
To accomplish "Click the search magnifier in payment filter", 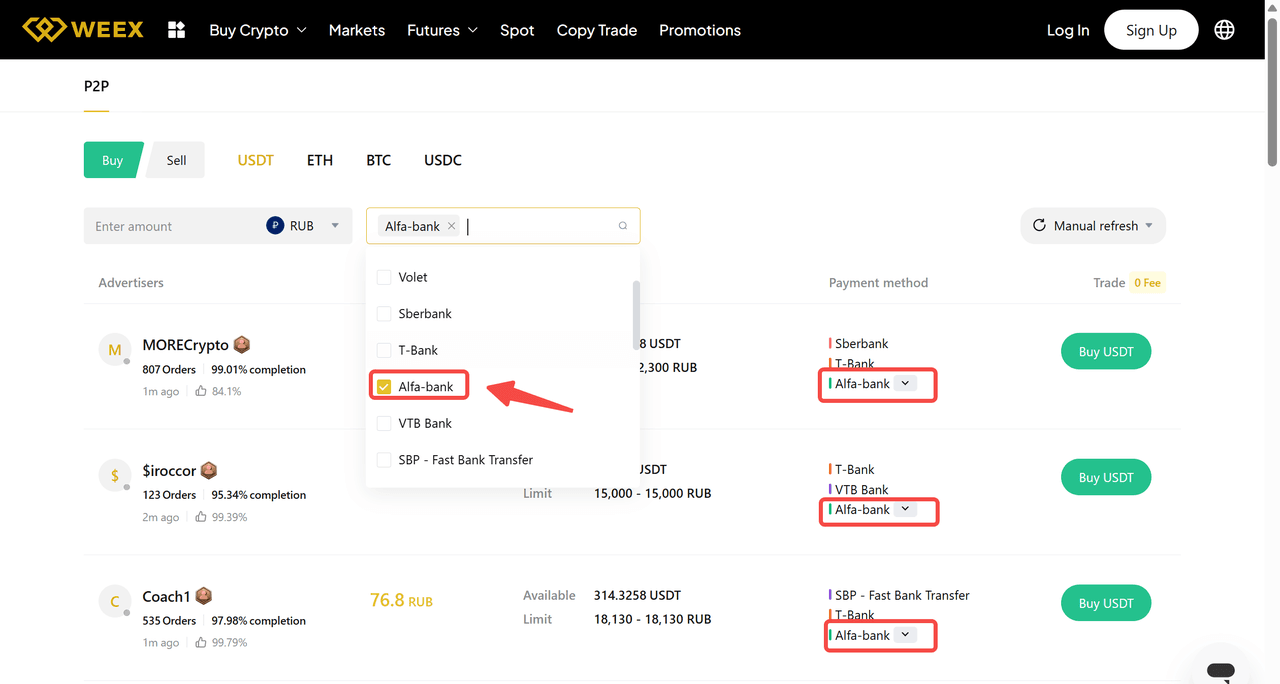I will [x=623, y=226].
